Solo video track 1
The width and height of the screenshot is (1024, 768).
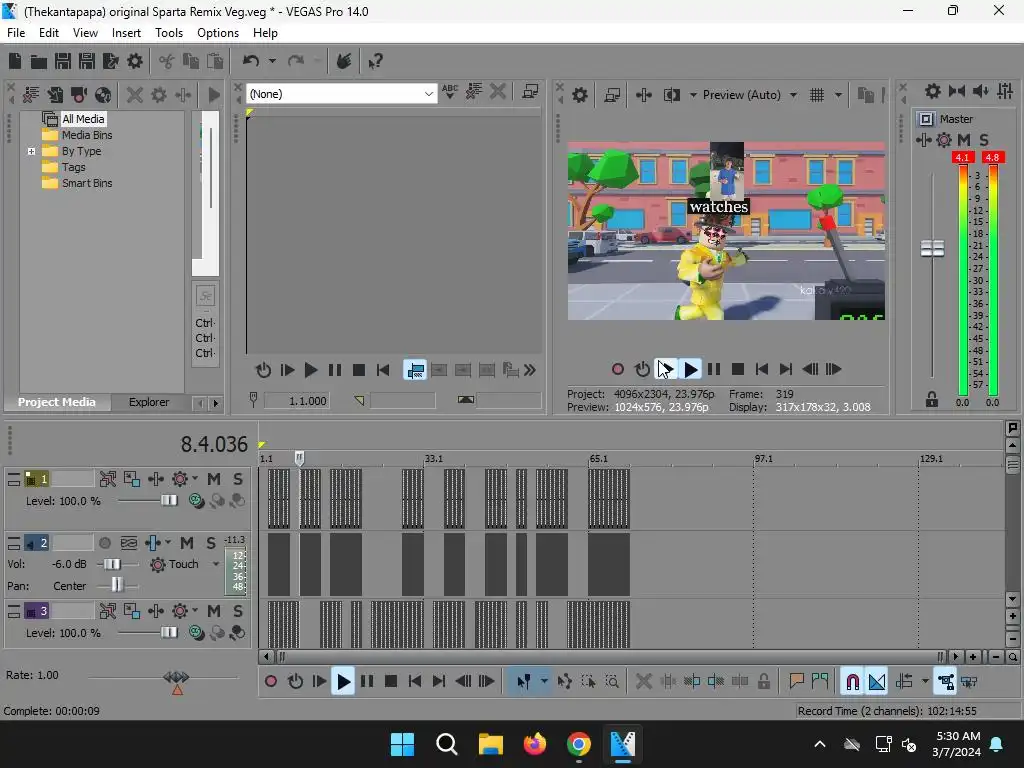pos(238,479)
